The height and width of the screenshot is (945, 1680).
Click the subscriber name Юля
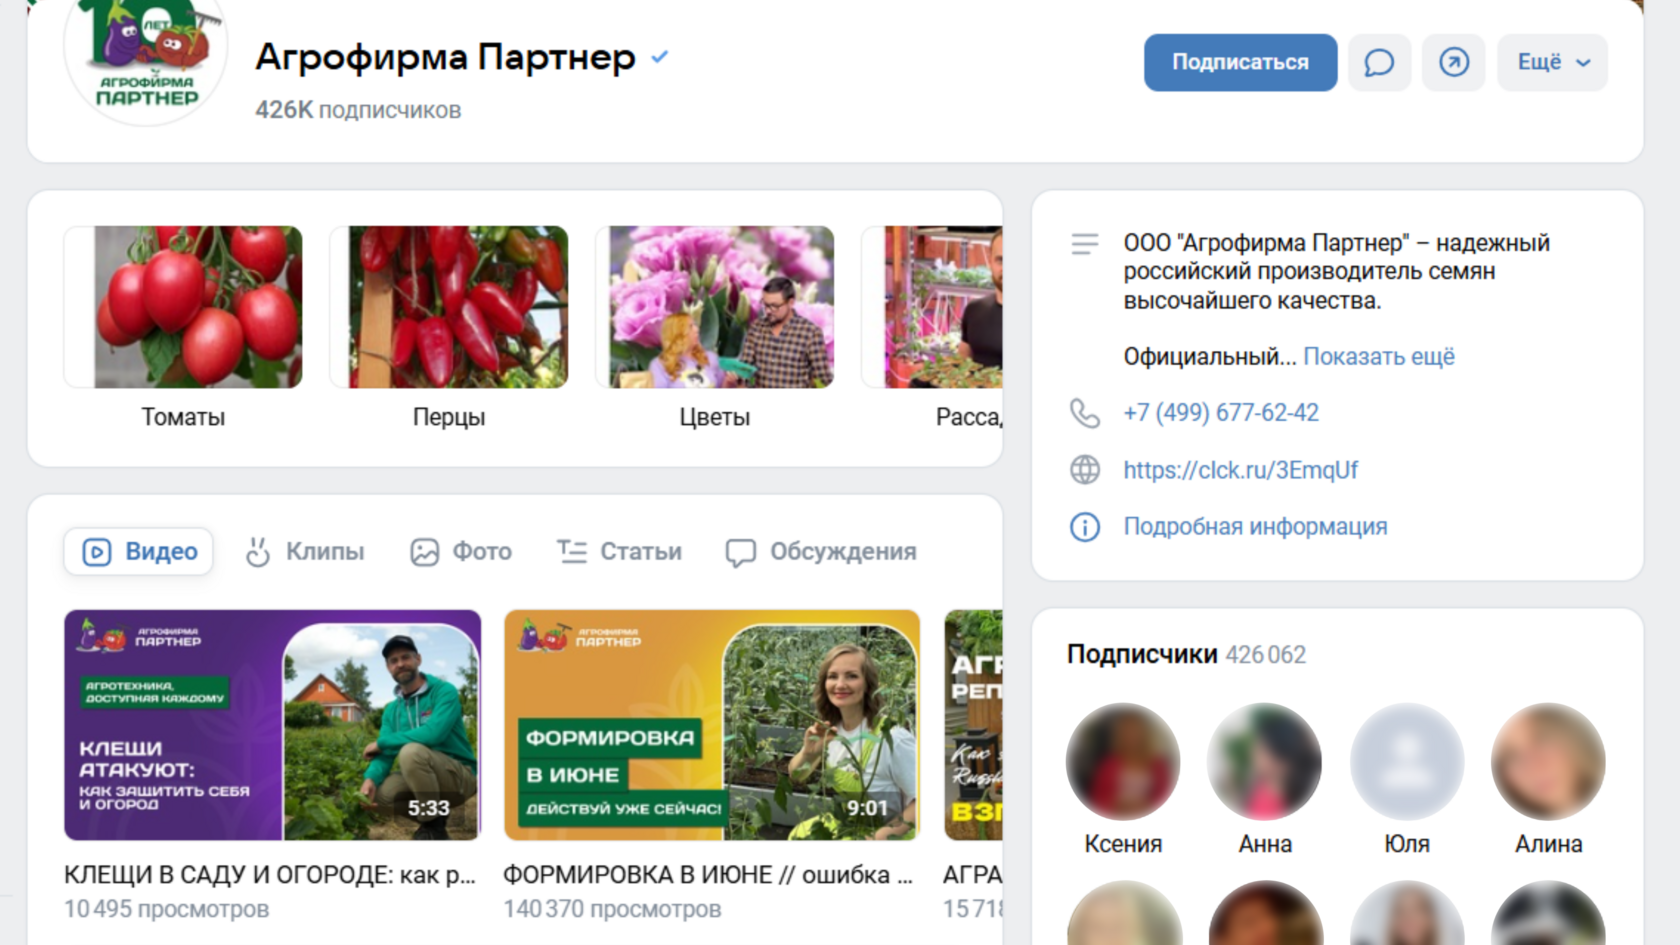1407,844
